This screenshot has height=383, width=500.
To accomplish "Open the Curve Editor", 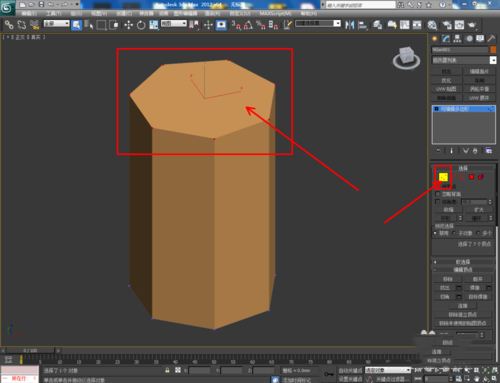I will point(404,25).
